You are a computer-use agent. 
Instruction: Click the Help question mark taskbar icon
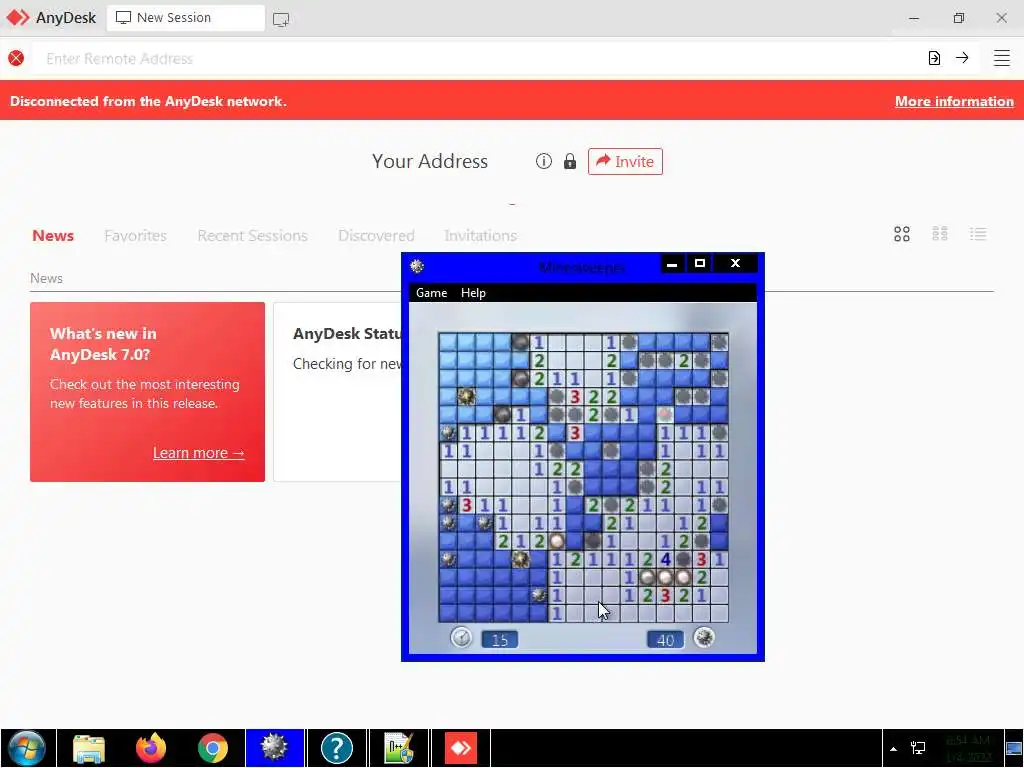tap(336, 748)
